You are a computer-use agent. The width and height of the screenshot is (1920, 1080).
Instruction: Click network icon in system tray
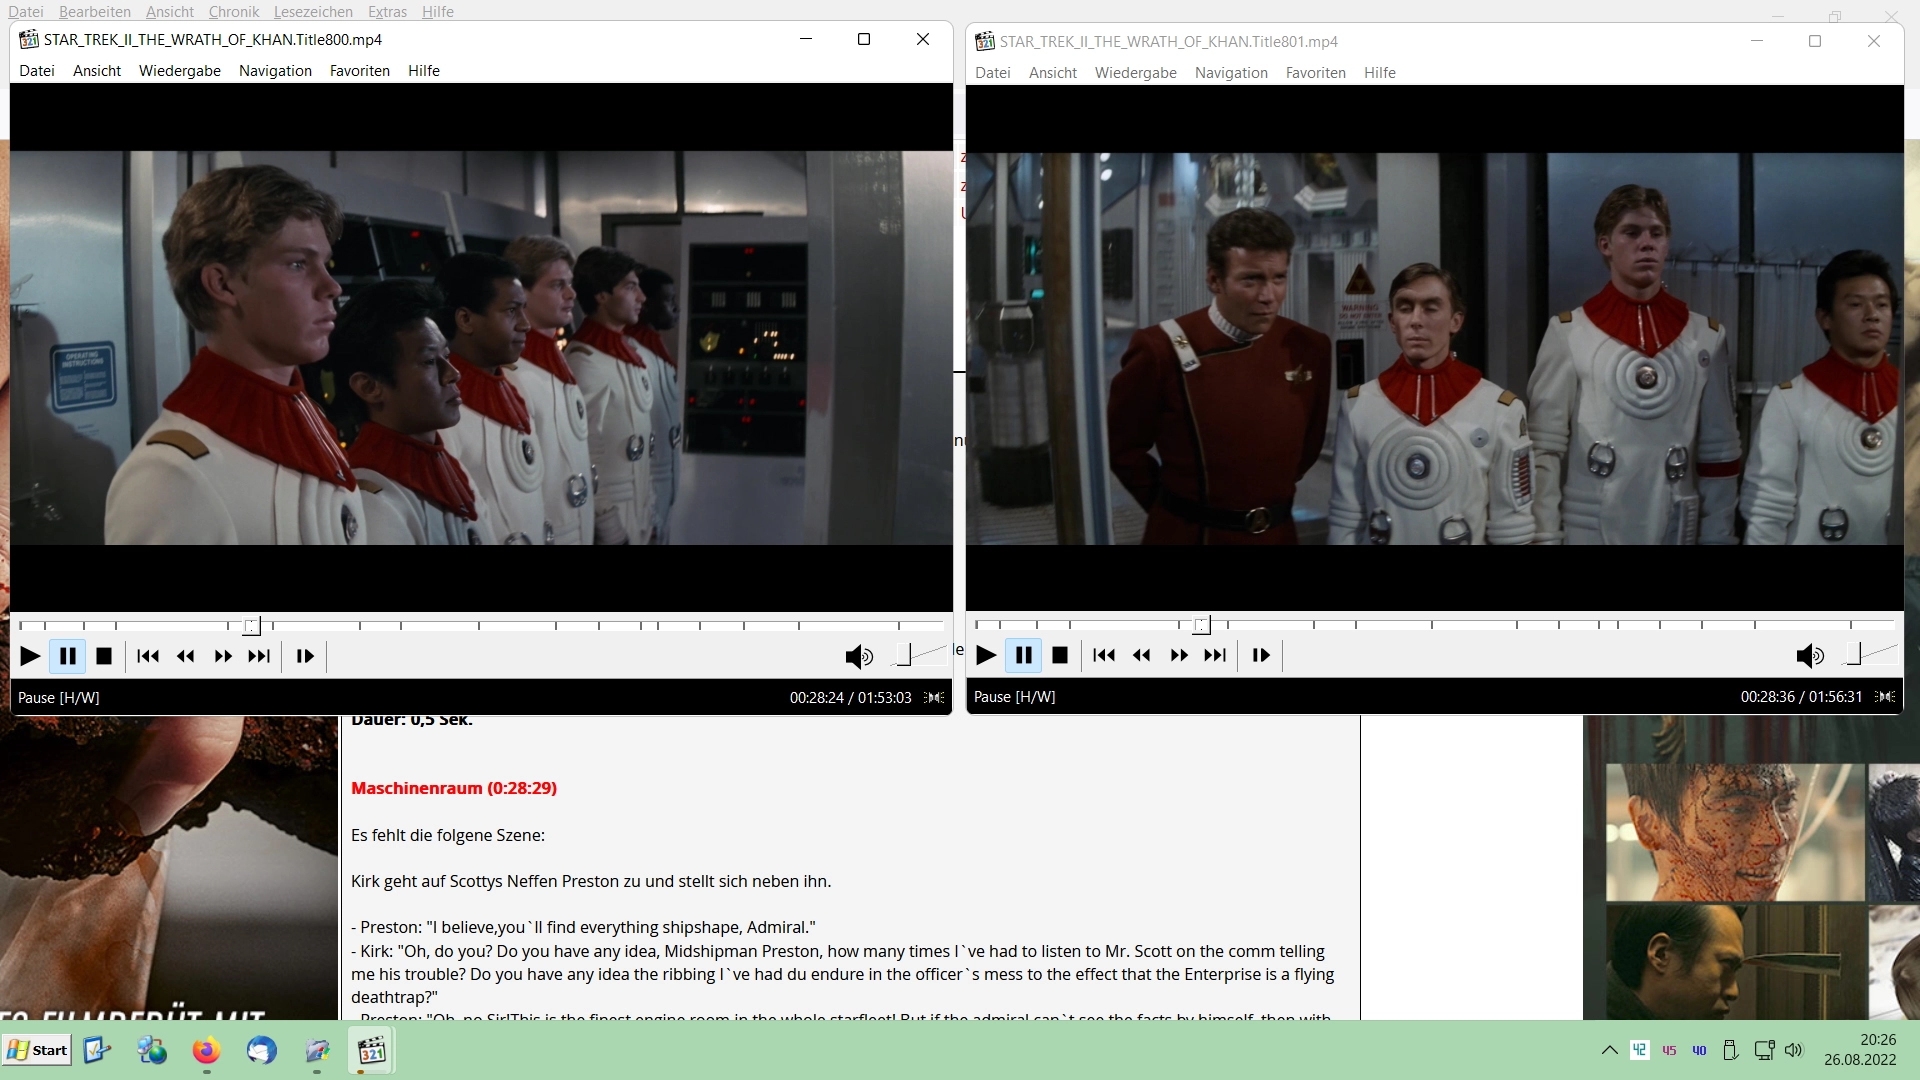point(1764,1050)
